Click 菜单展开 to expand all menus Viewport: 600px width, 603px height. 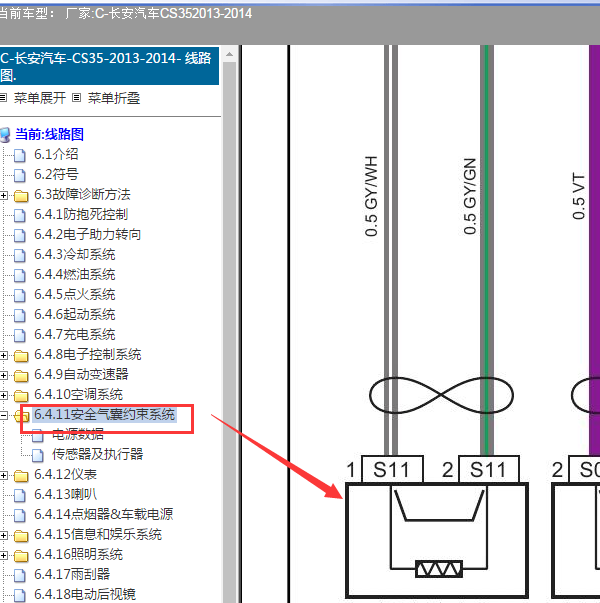click(40, 98)
